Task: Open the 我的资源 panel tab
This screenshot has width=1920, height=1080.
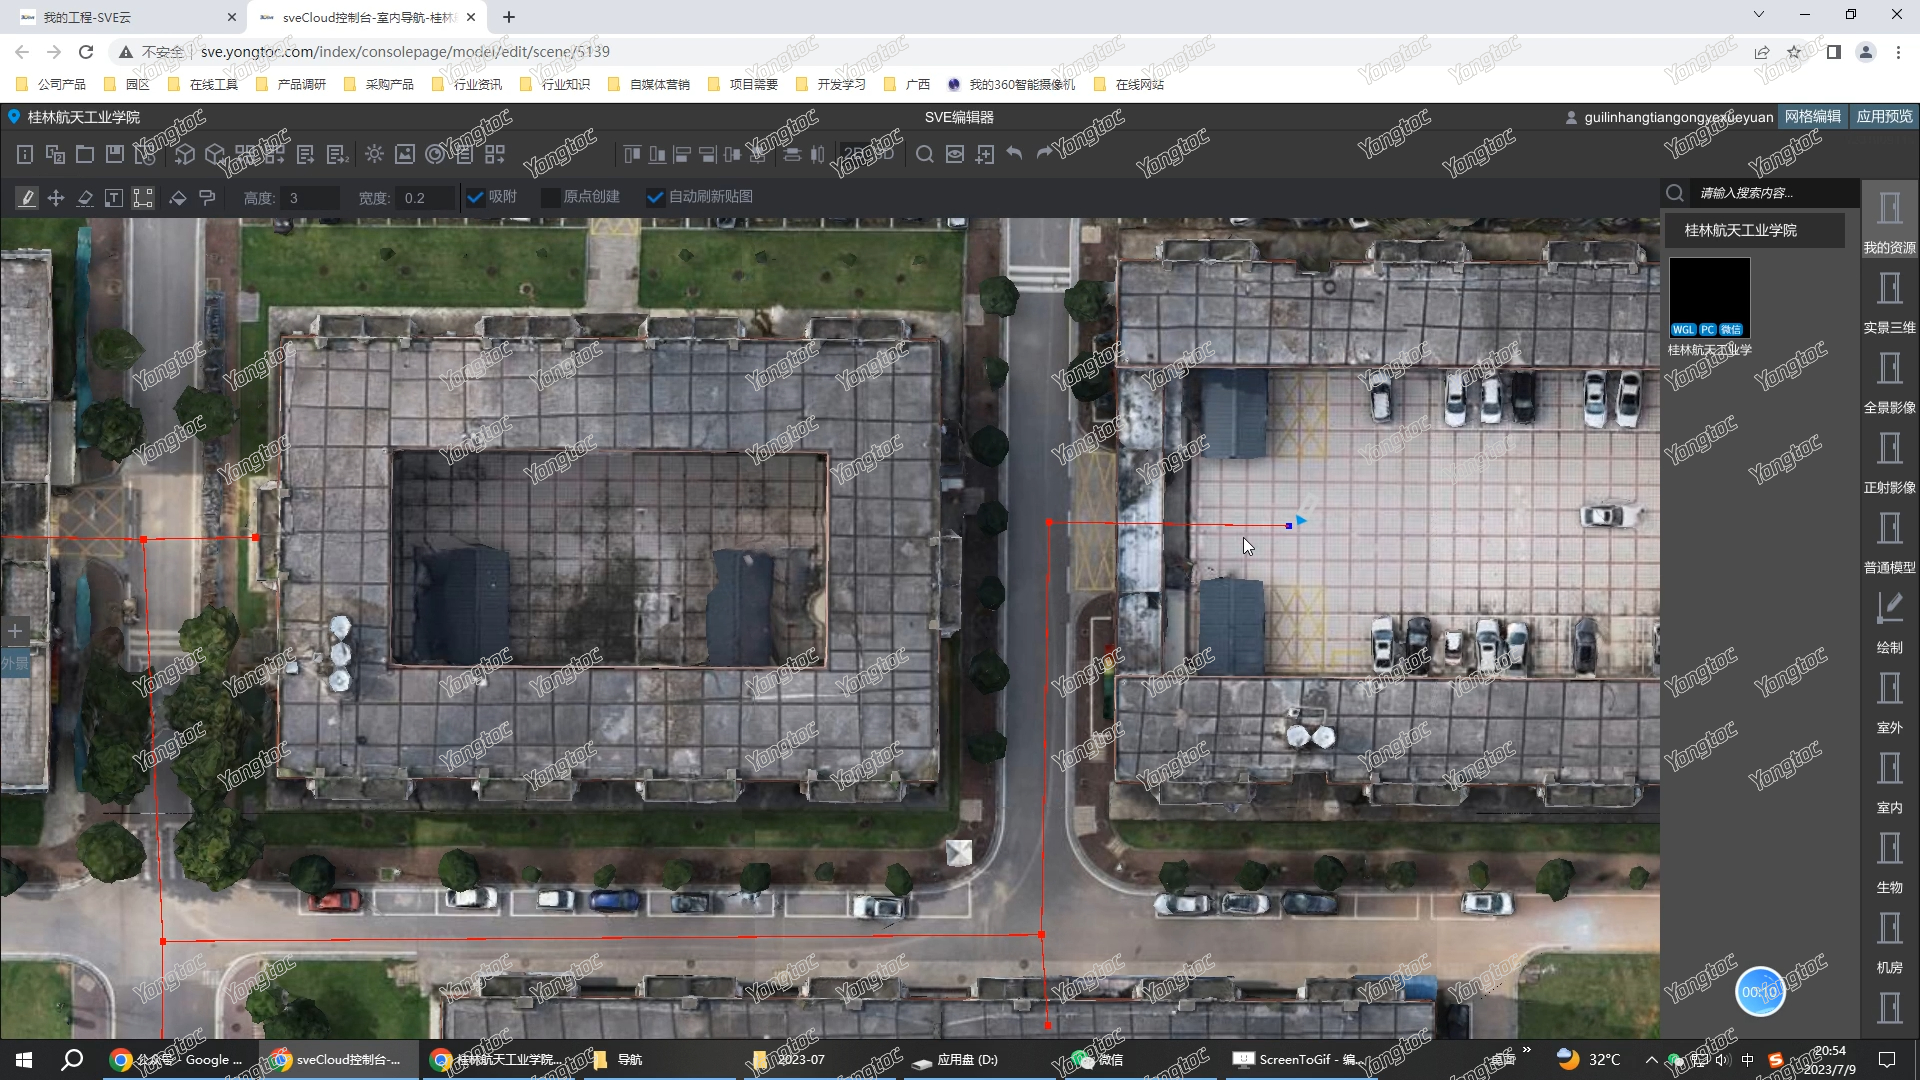Action: click(1889, 222)
